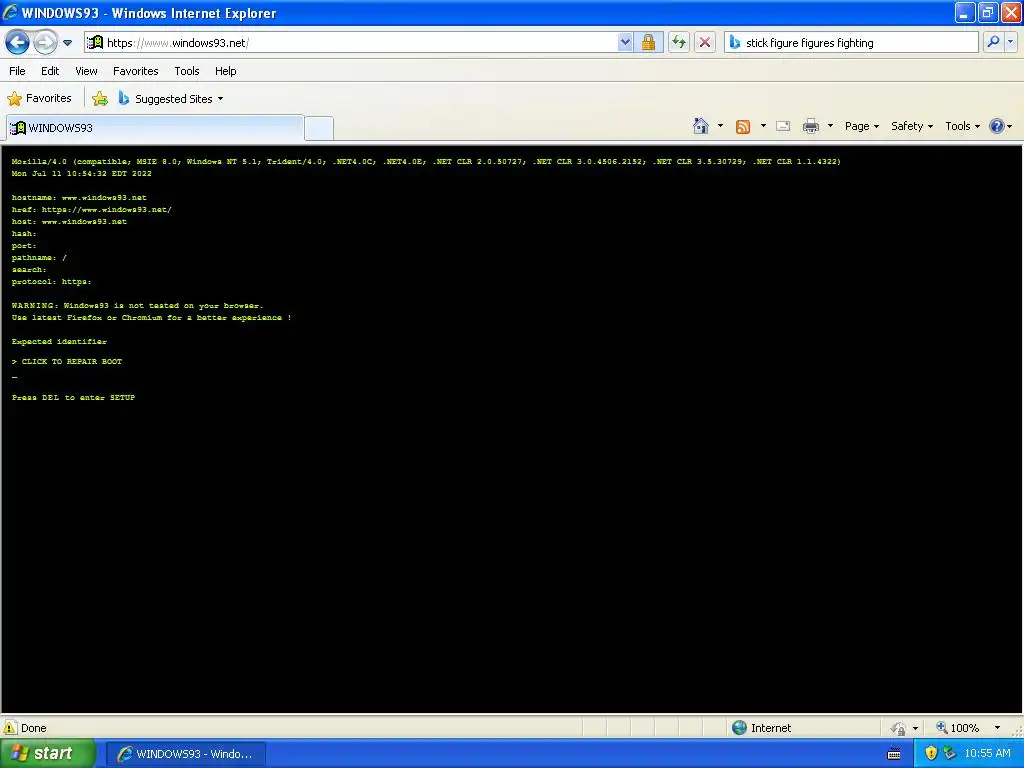
Task: Click the search magnifier button
Action: [993, 42]
